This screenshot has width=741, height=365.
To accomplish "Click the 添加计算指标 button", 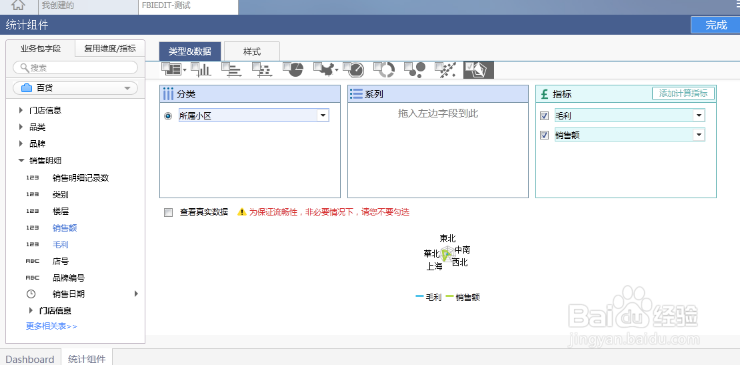I will click(683, 93).
